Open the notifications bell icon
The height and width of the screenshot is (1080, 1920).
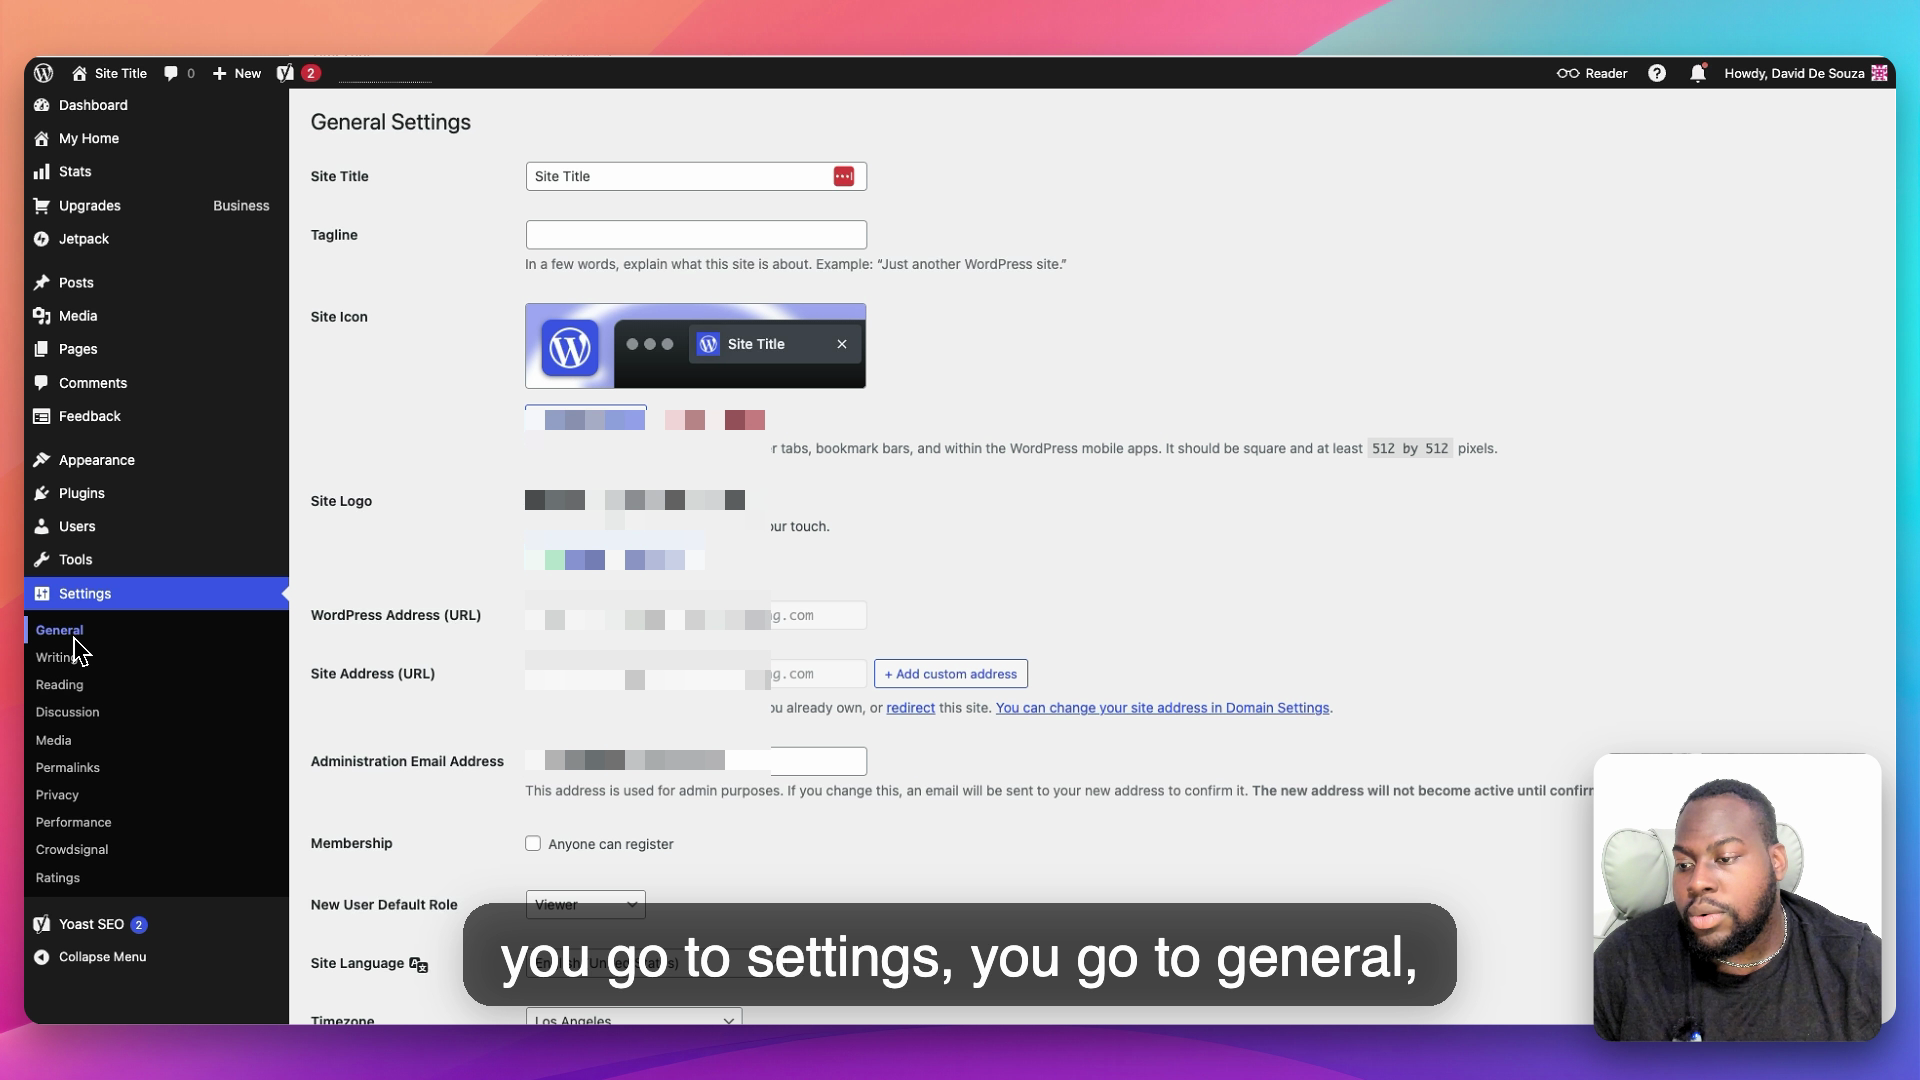click(1697, 73)
